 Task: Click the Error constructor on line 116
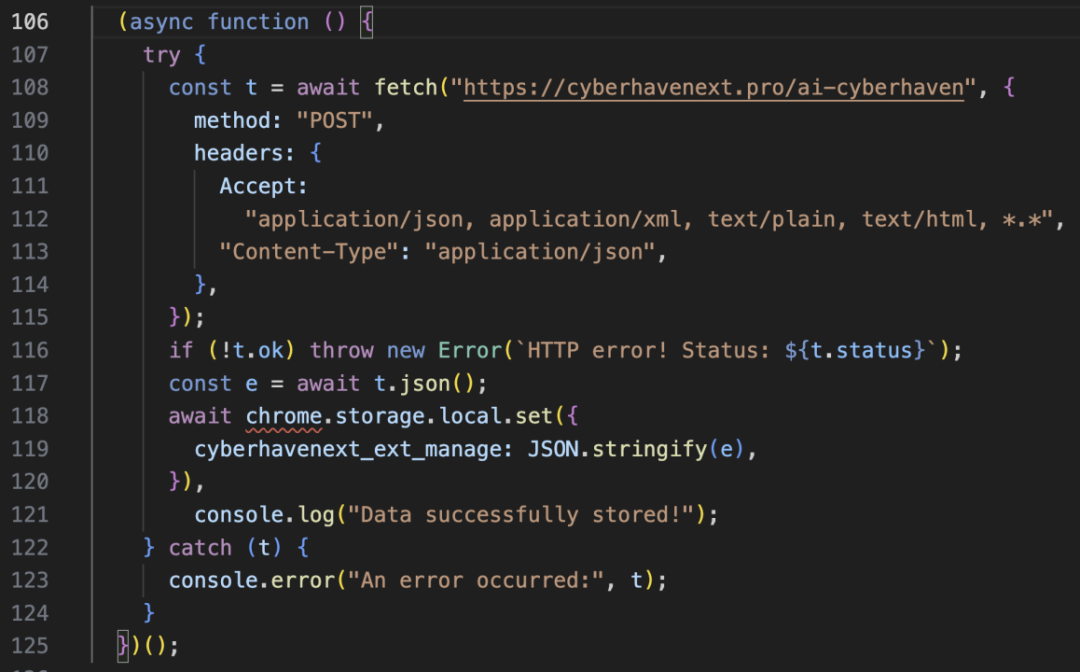[468, 350]
